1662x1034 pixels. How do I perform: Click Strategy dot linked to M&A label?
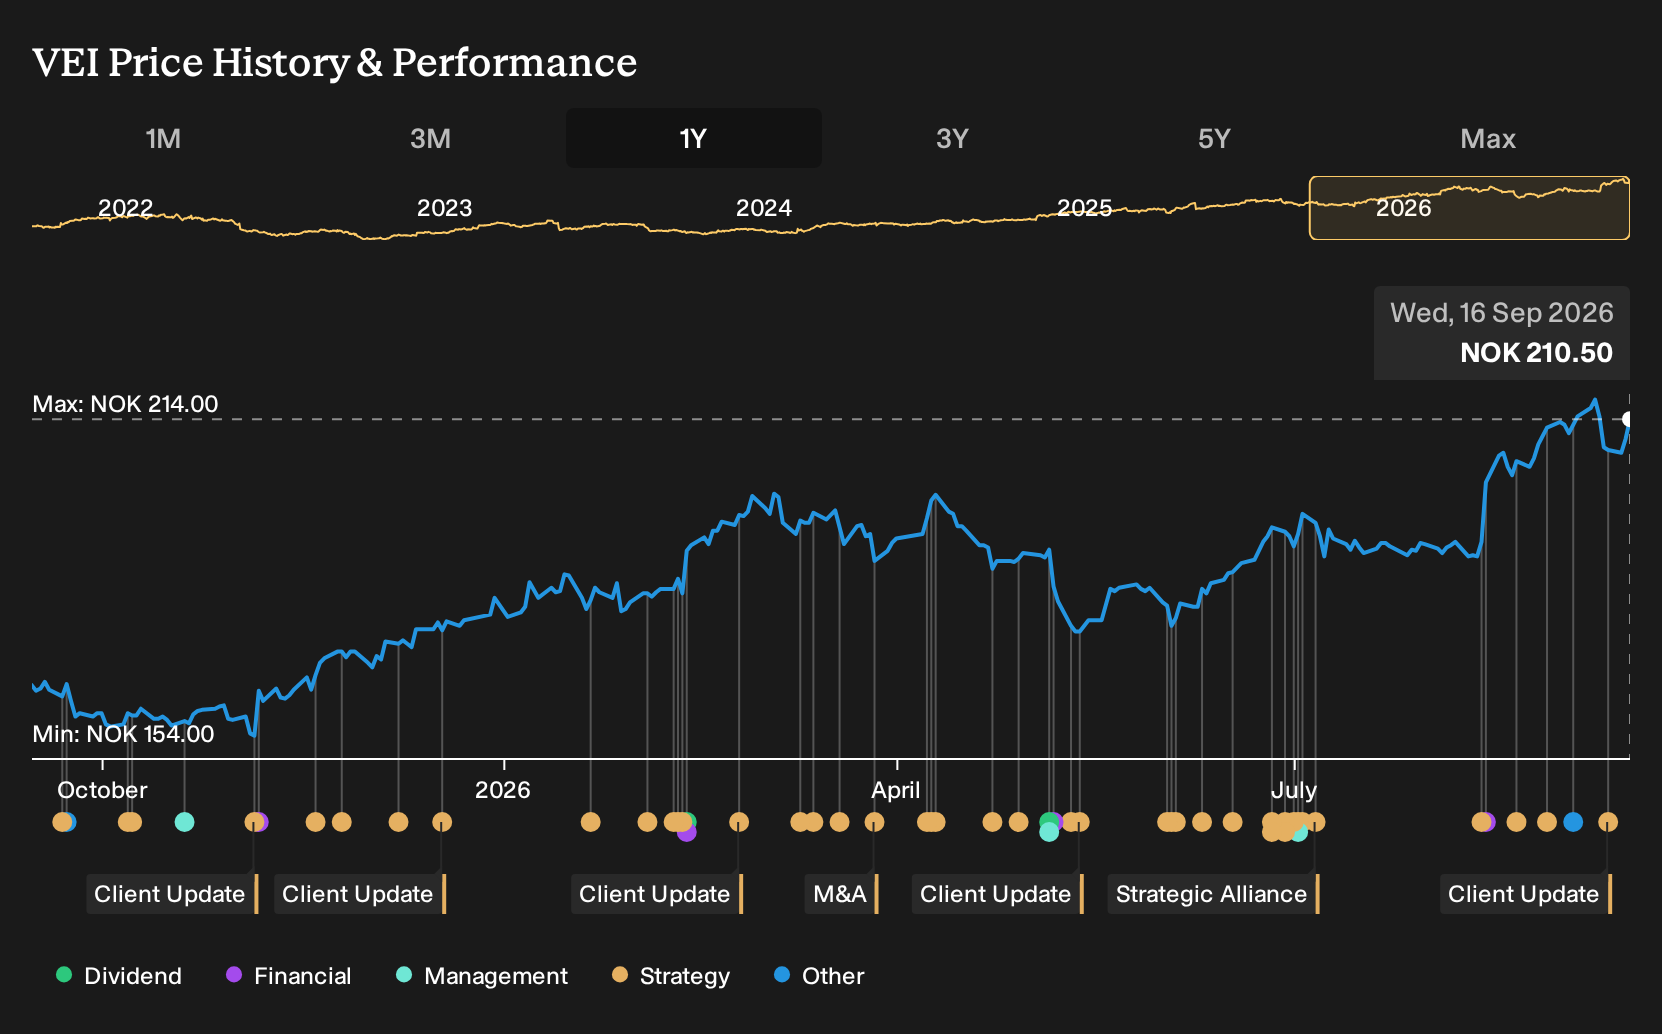874,822
